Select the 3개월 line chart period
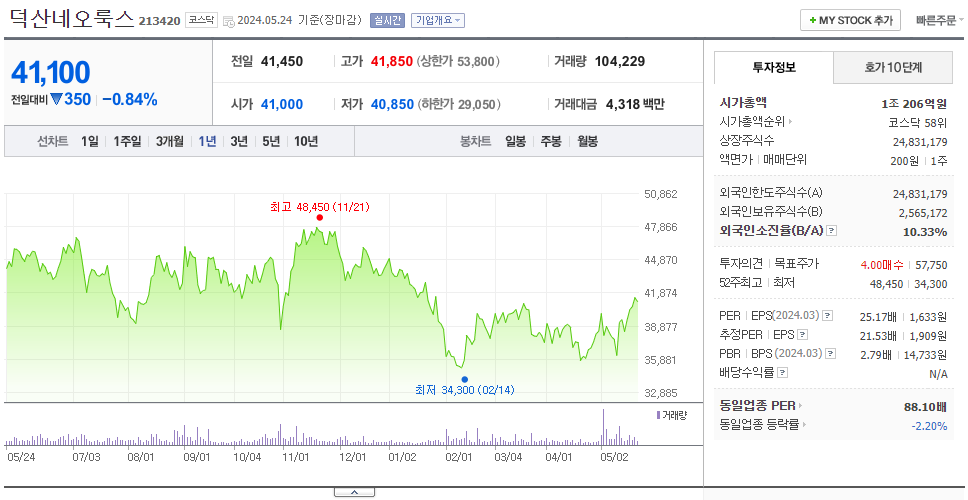The image size is (968, 500). click(170, 141)
